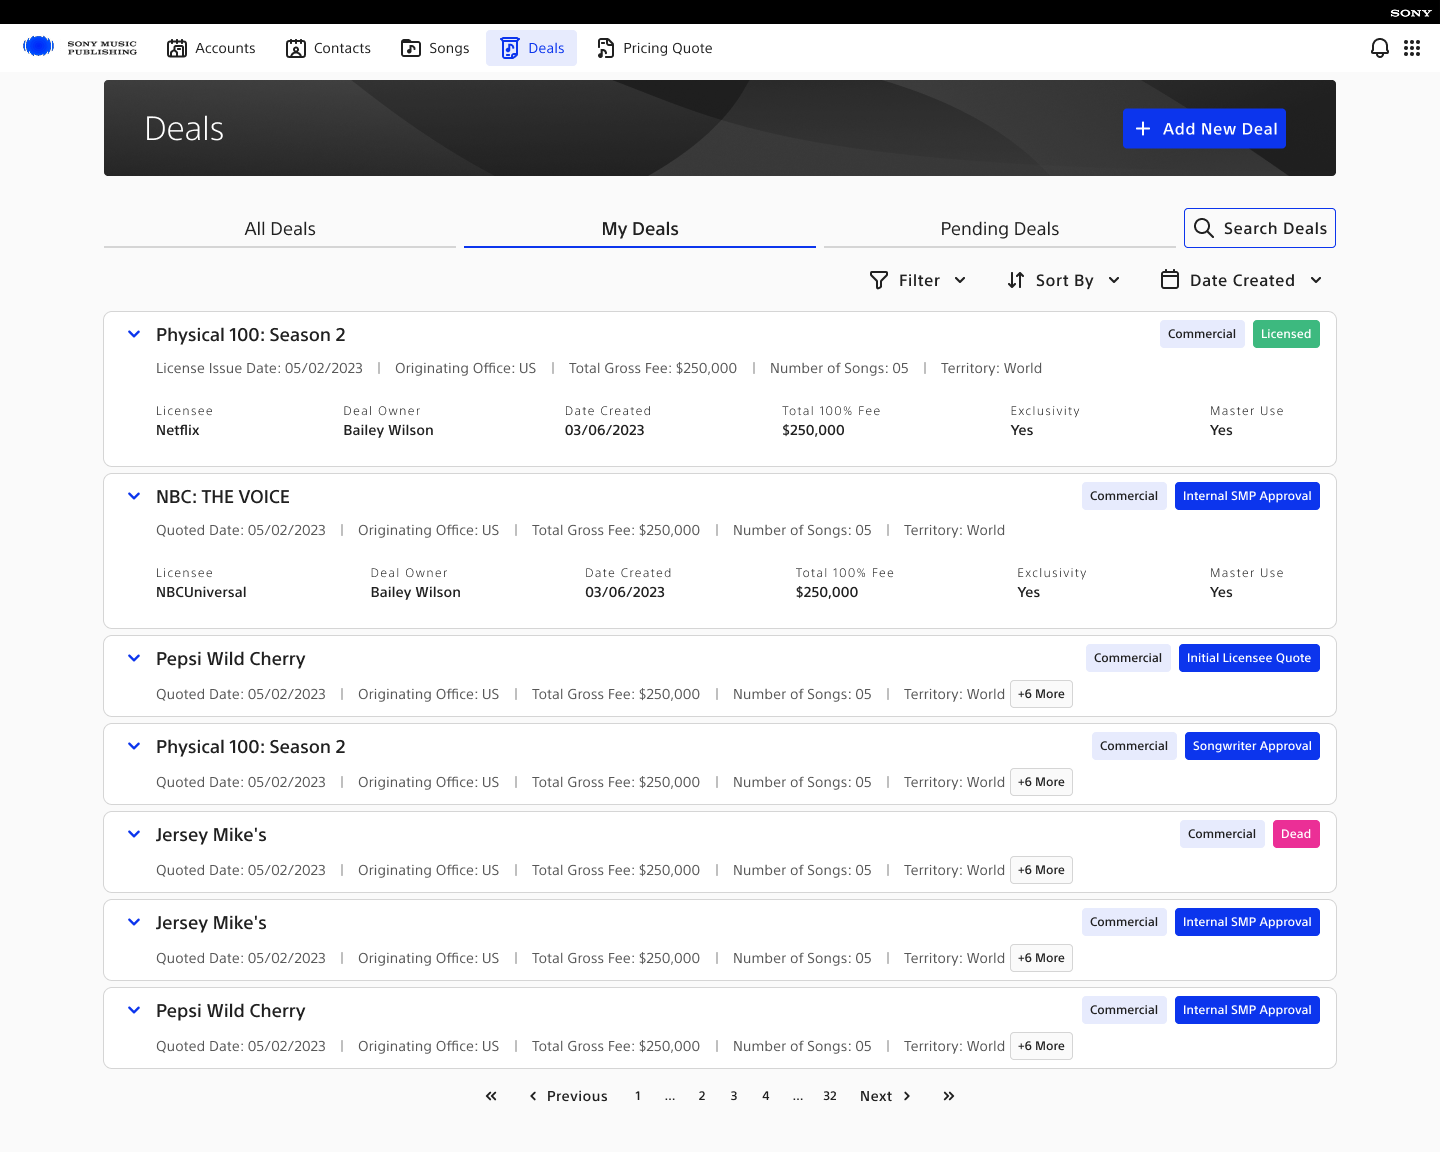The height and width of the screenshot is (1152, 1440).
Task: Click the Deals nav icon
Action: 510,48
